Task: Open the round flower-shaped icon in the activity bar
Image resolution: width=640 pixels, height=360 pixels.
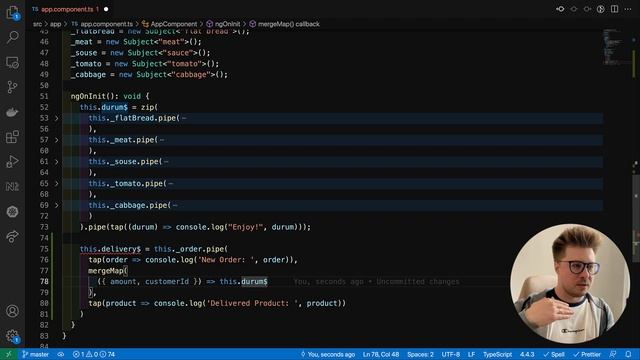Action: [12, 211]
